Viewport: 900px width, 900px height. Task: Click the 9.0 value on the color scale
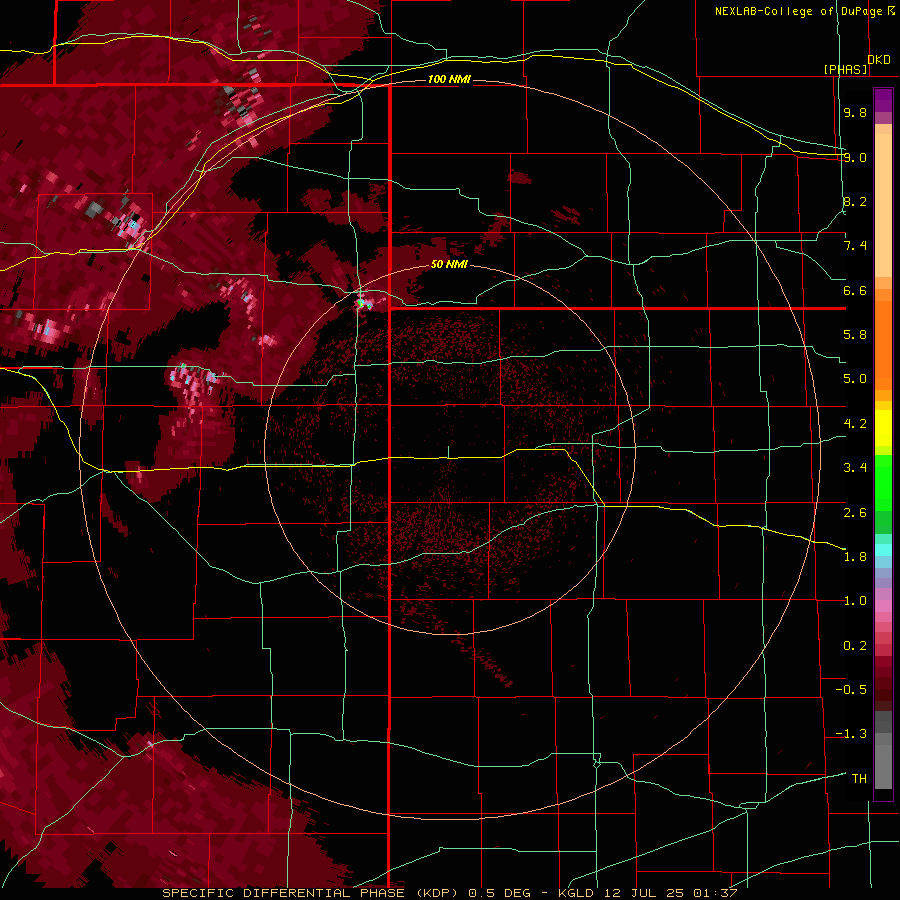[855, 157]
